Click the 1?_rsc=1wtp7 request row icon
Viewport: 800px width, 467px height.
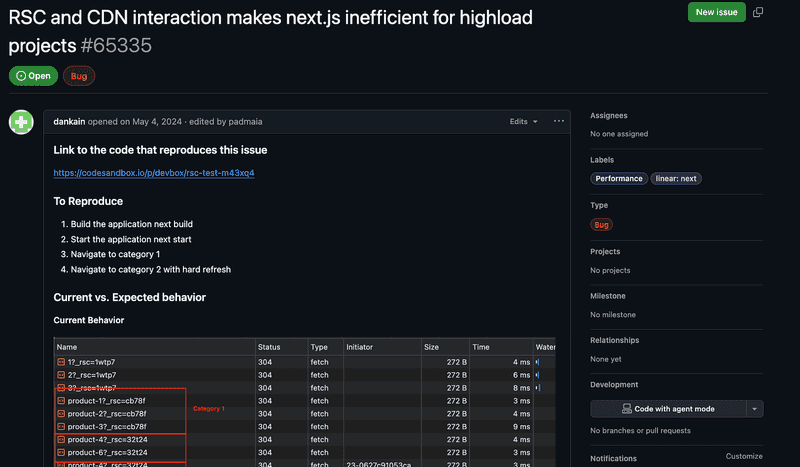pyautogui.click(x=61, y=362)
